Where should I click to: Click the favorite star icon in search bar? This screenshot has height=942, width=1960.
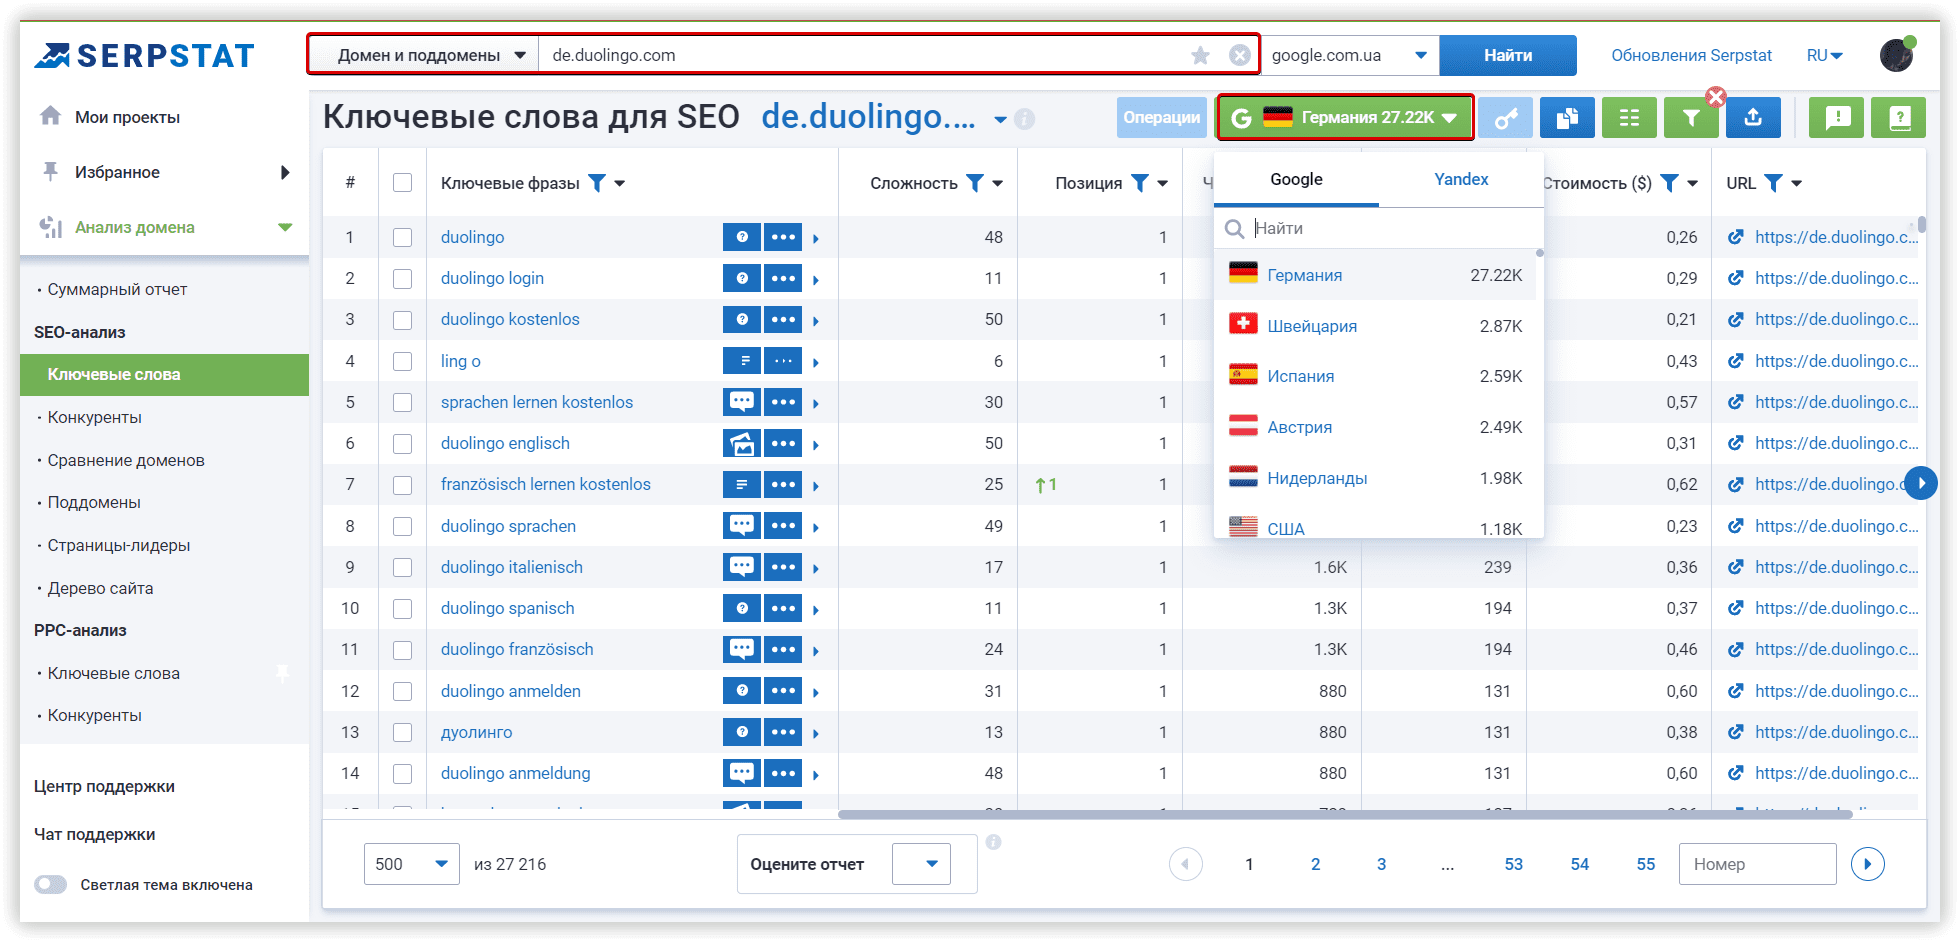[1200, 55]
